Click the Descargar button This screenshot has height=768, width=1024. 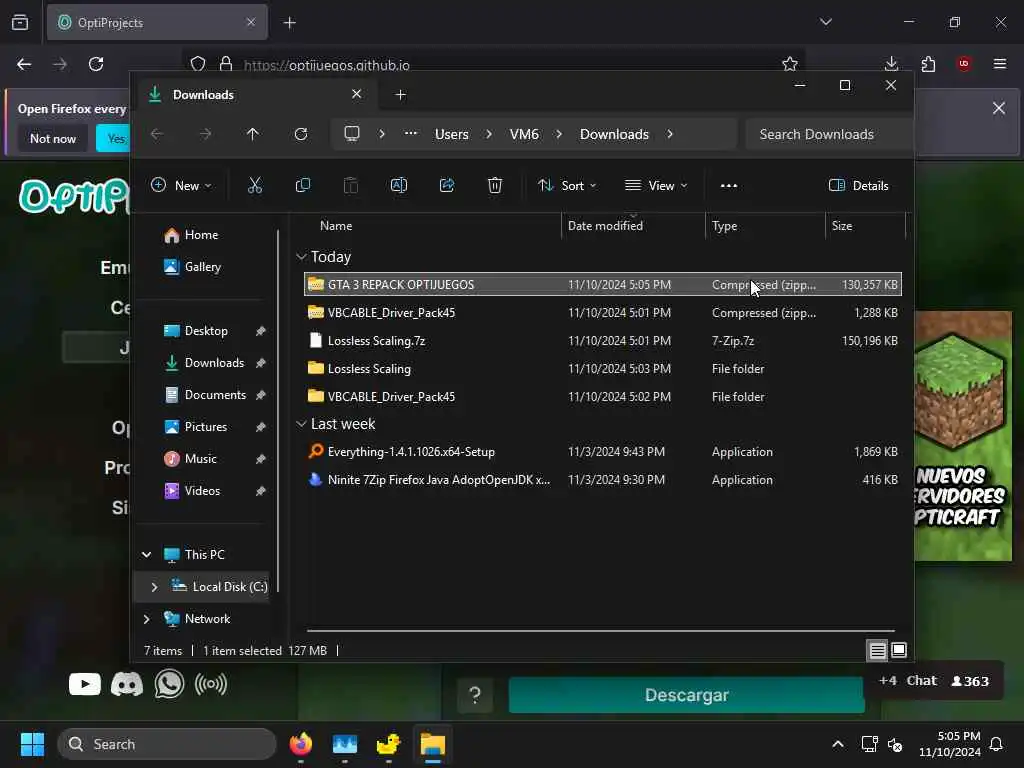click(x=686, y=695)
